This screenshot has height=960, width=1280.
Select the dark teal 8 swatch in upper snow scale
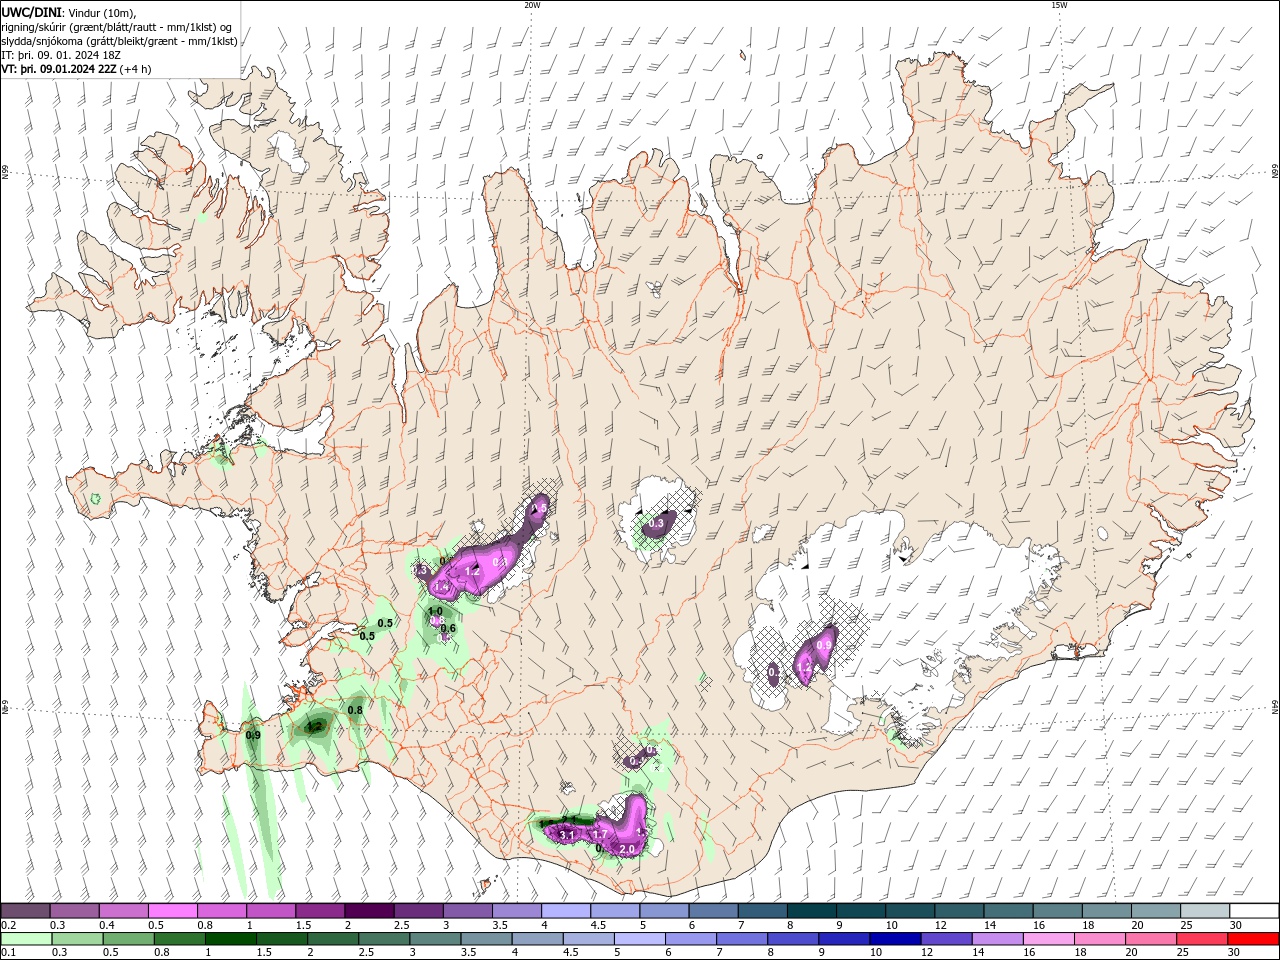point(811,911)
